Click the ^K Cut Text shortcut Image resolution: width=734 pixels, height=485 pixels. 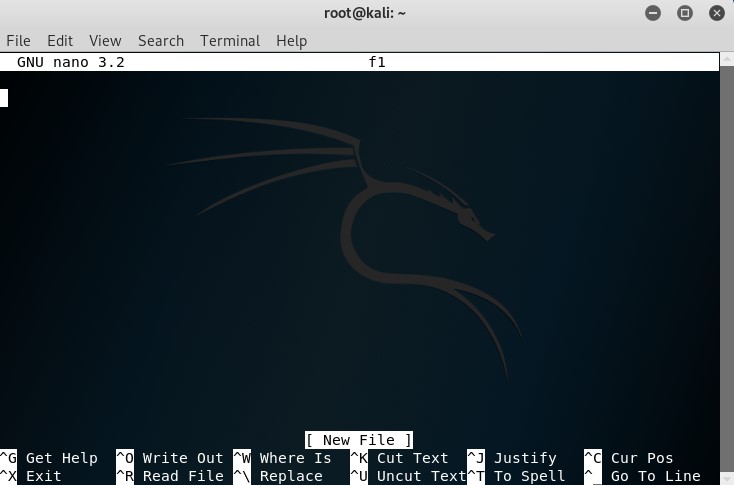click(x=399, y=458)
